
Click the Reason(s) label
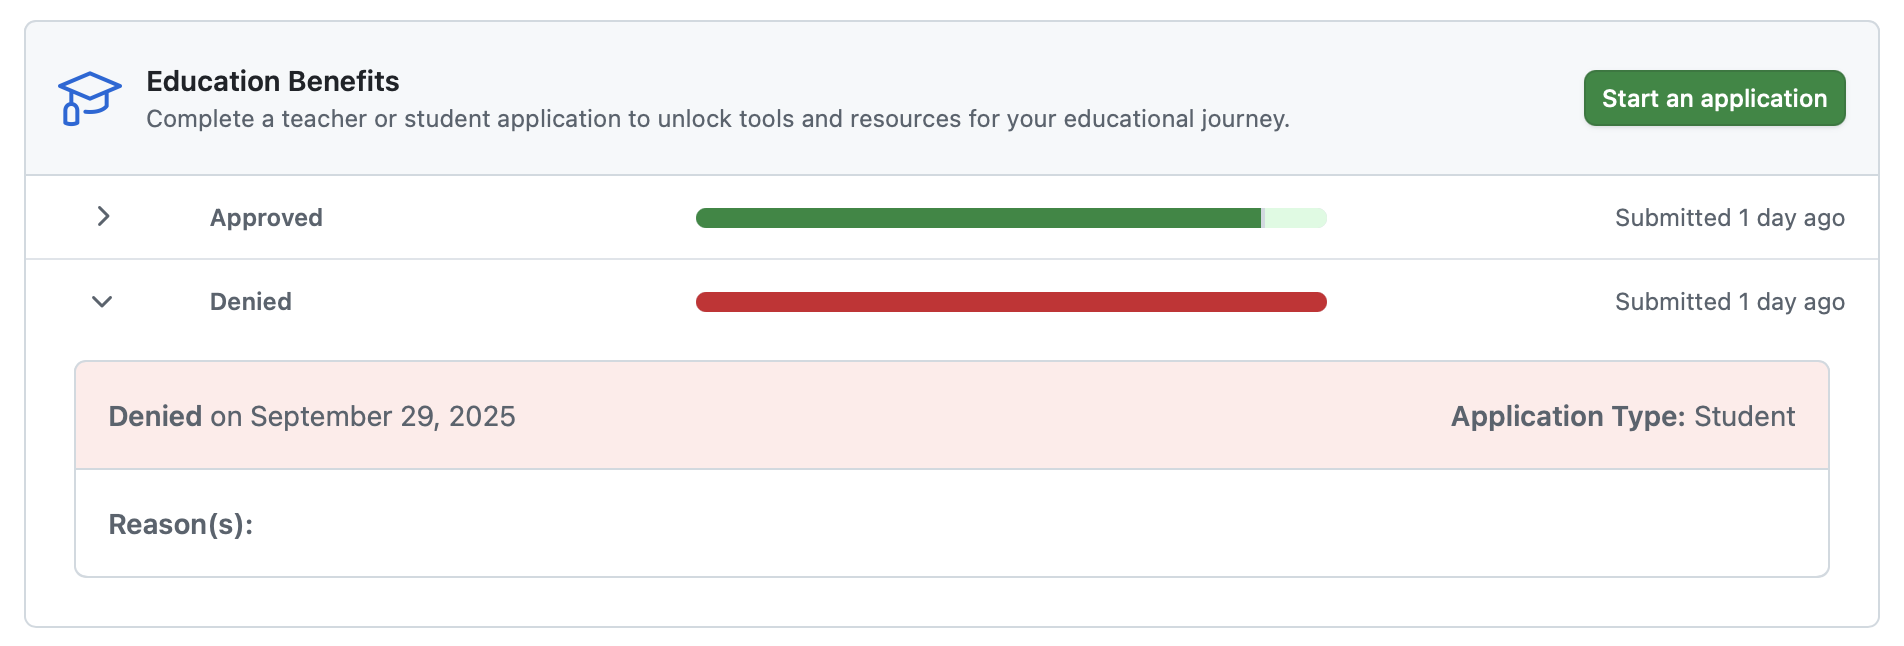[181, 524]
